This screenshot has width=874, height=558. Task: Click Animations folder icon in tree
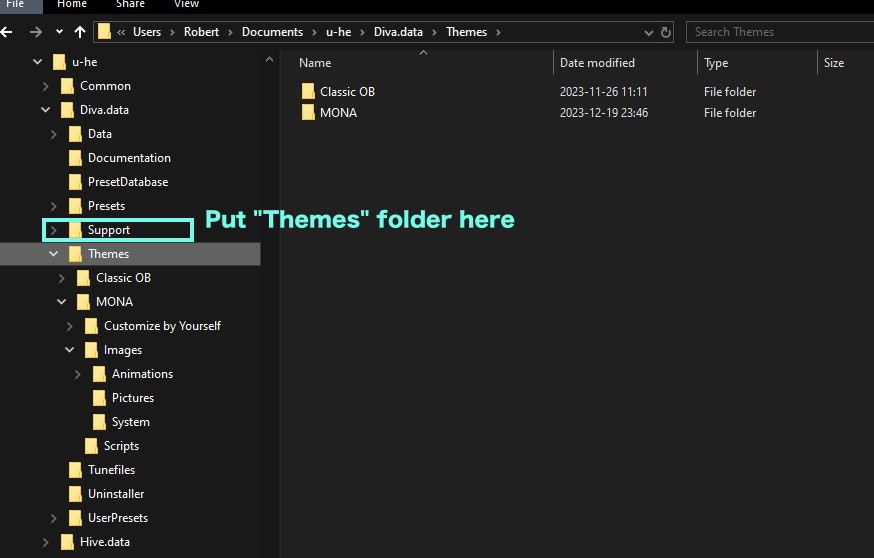pos(99,373)
